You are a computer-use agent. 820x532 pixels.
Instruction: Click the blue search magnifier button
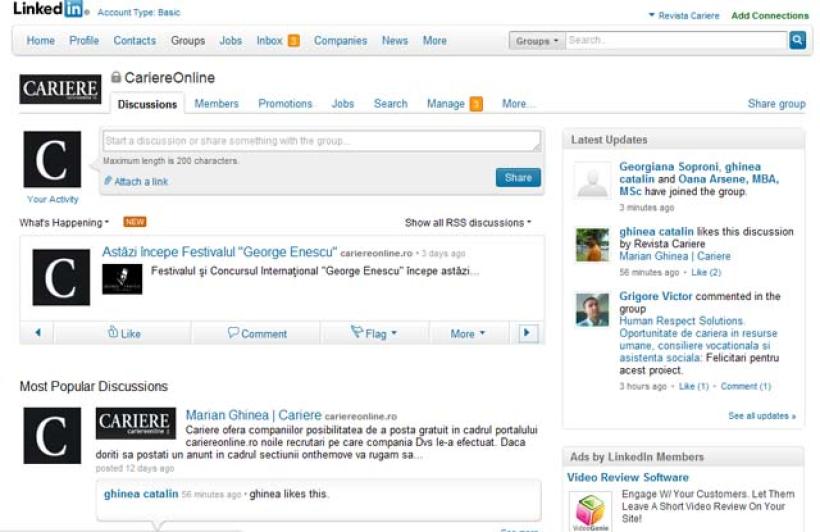point(797,41)
